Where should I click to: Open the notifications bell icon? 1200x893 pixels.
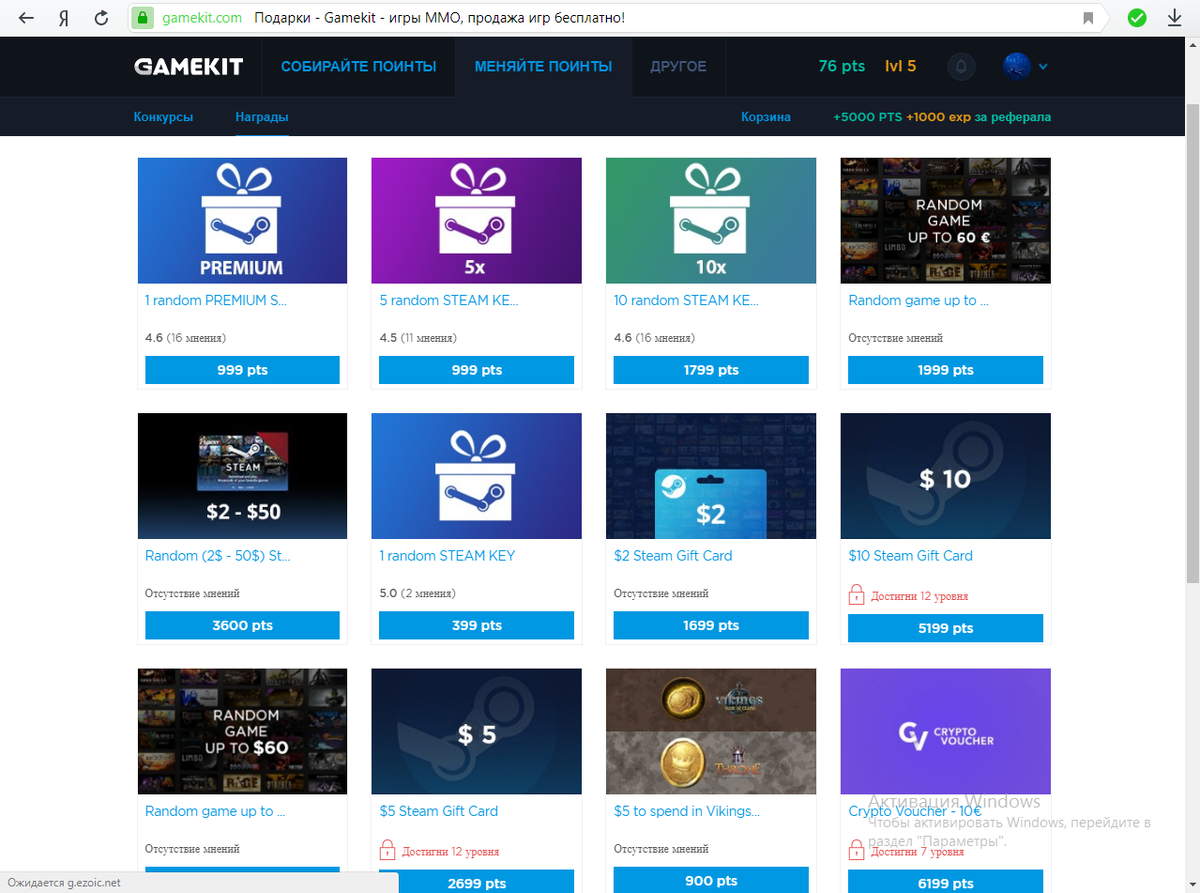[962, 67]
